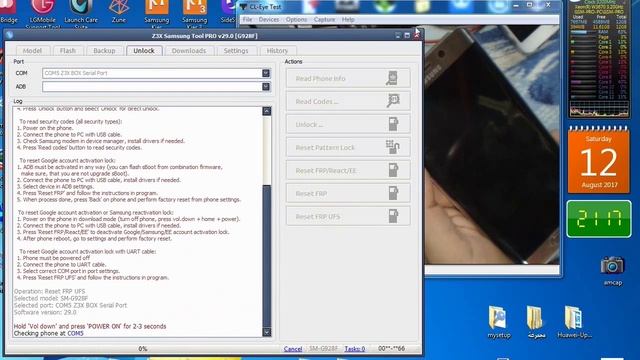The height and width of the screenshot is (360, 640).
Task: Click the Cancel link in status bar
Action: pos(293,349)
